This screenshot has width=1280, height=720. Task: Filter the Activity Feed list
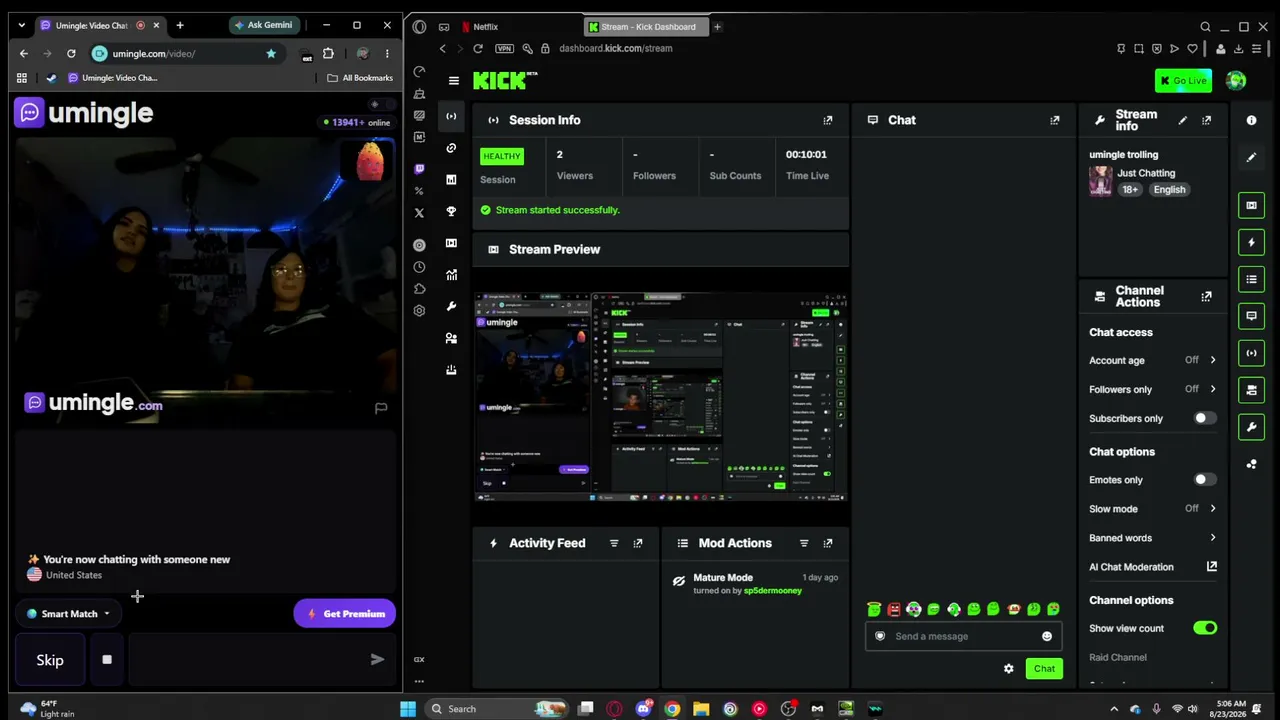tap(614, 543)
